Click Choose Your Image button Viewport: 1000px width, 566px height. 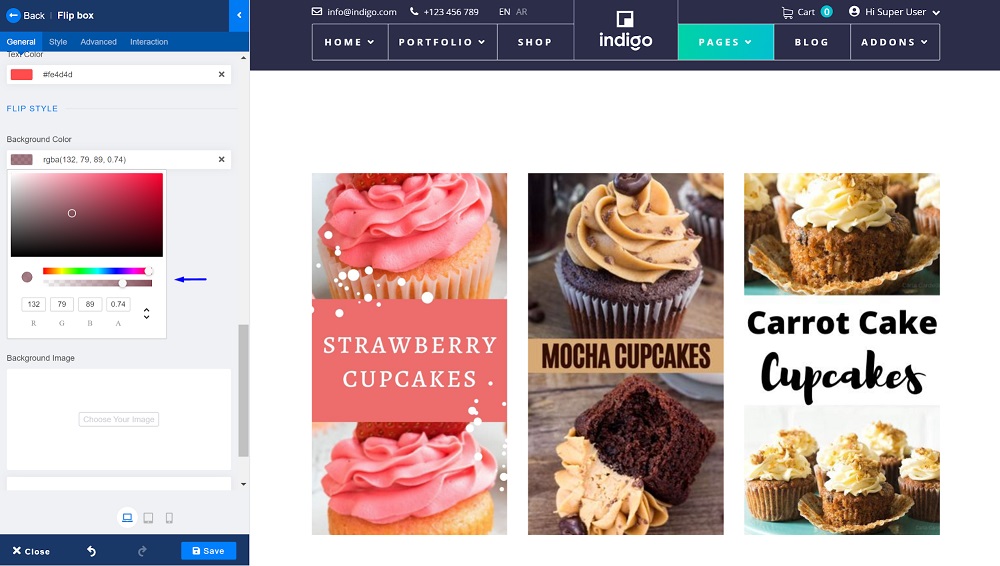tap(119, 419)
